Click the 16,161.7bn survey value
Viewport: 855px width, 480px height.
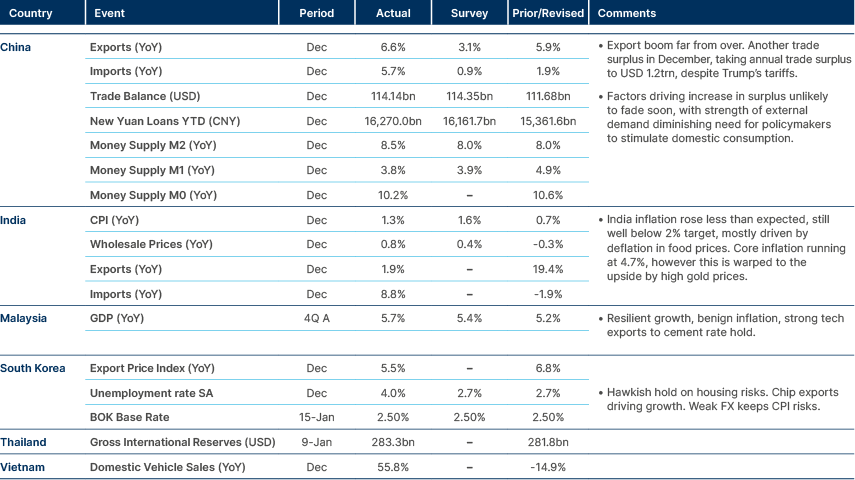click(x=469, y=121)
